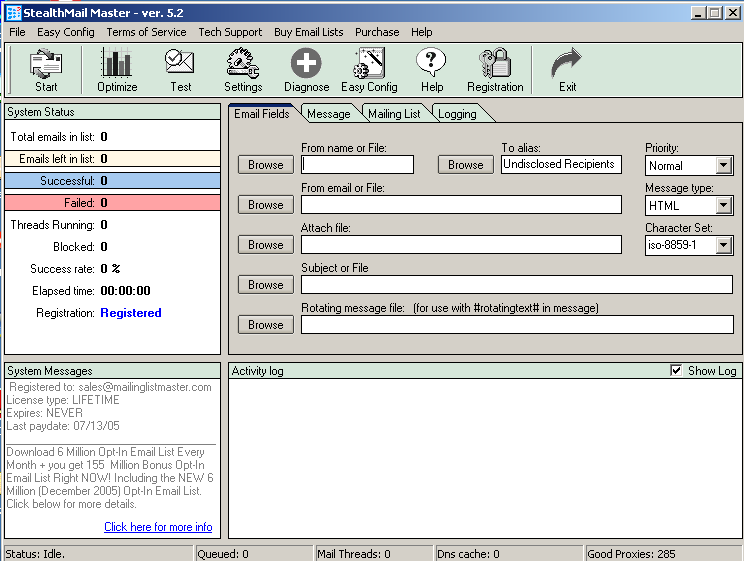744x561 pixels.
Task: Click the Subject or File input field
Action: 517,284
